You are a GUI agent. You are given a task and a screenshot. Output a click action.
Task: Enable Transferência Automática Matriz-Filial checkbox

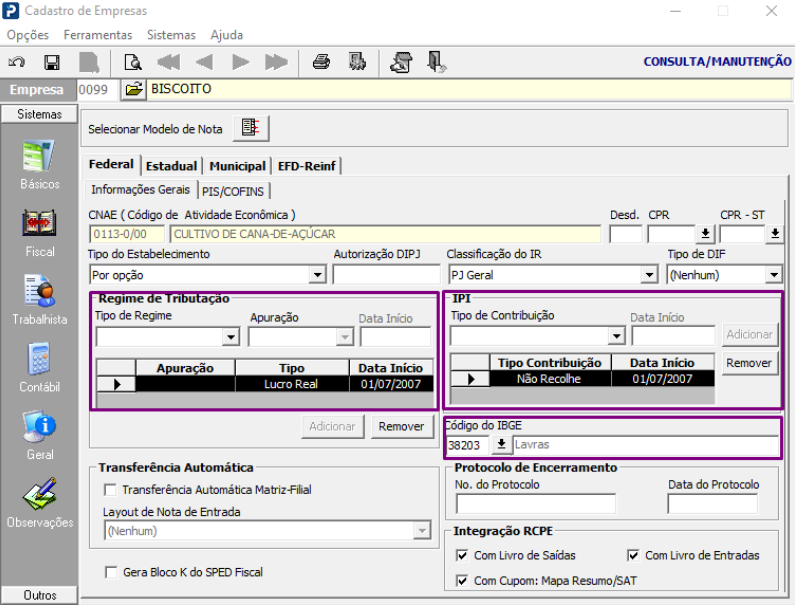click(x=111, y=490)
